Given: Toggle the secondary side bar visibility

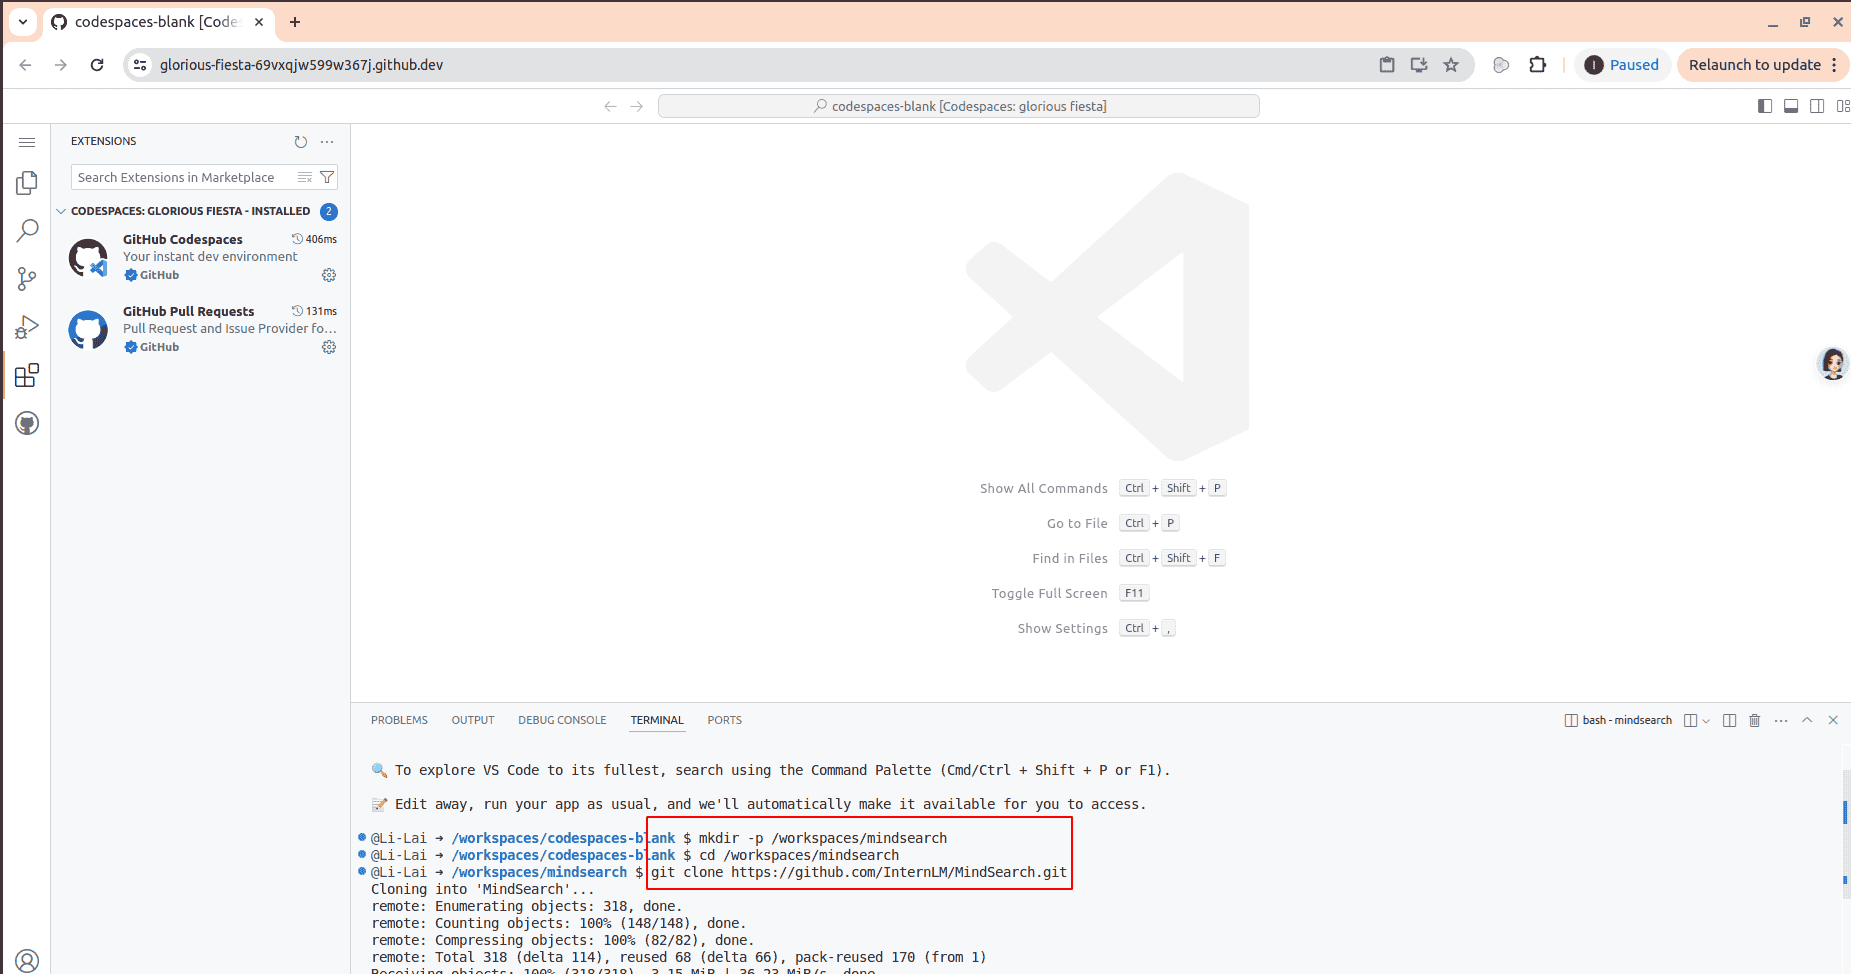Looking at the screenshot, I should (x=1817, y=106).
